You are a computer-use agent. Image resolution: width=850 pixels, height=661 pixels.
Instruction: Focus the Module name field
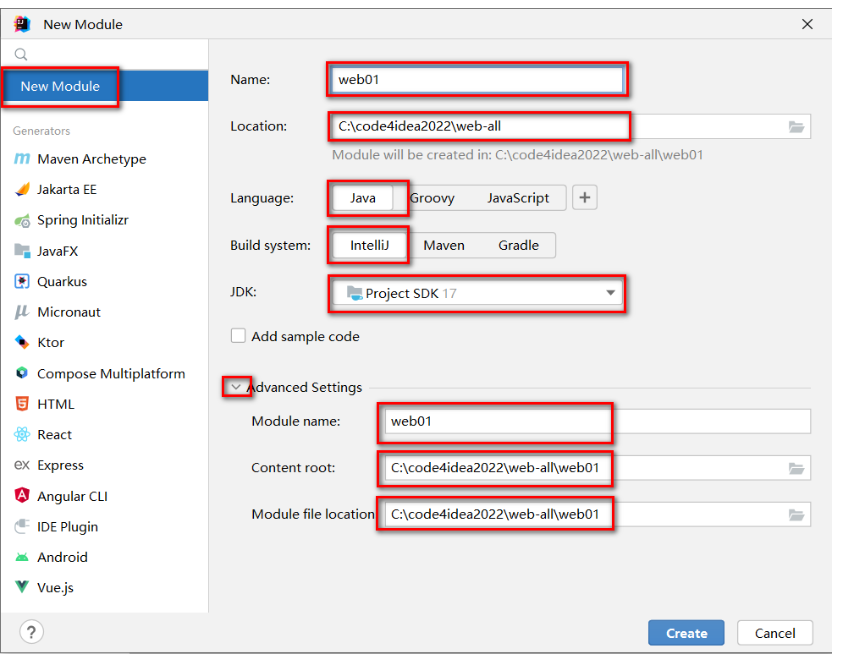tap(597, 421)
